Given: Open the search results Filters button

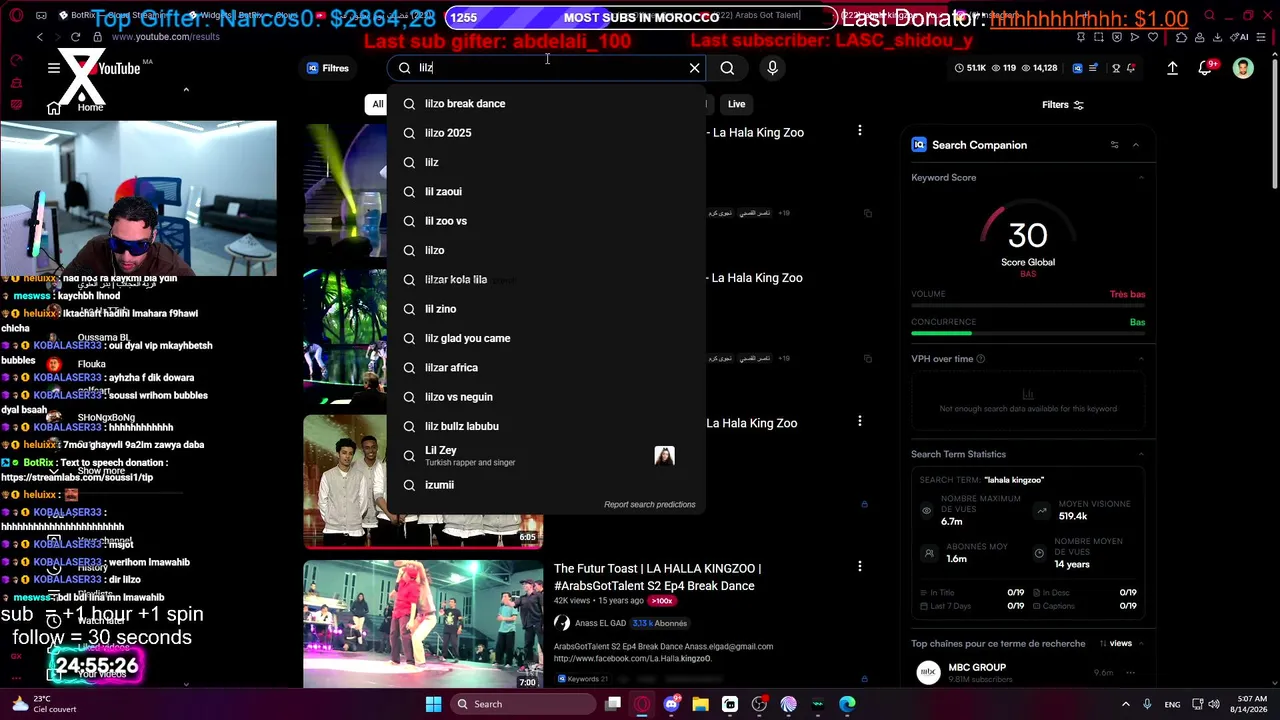Looking at the screenshot, I should 1063,105.
